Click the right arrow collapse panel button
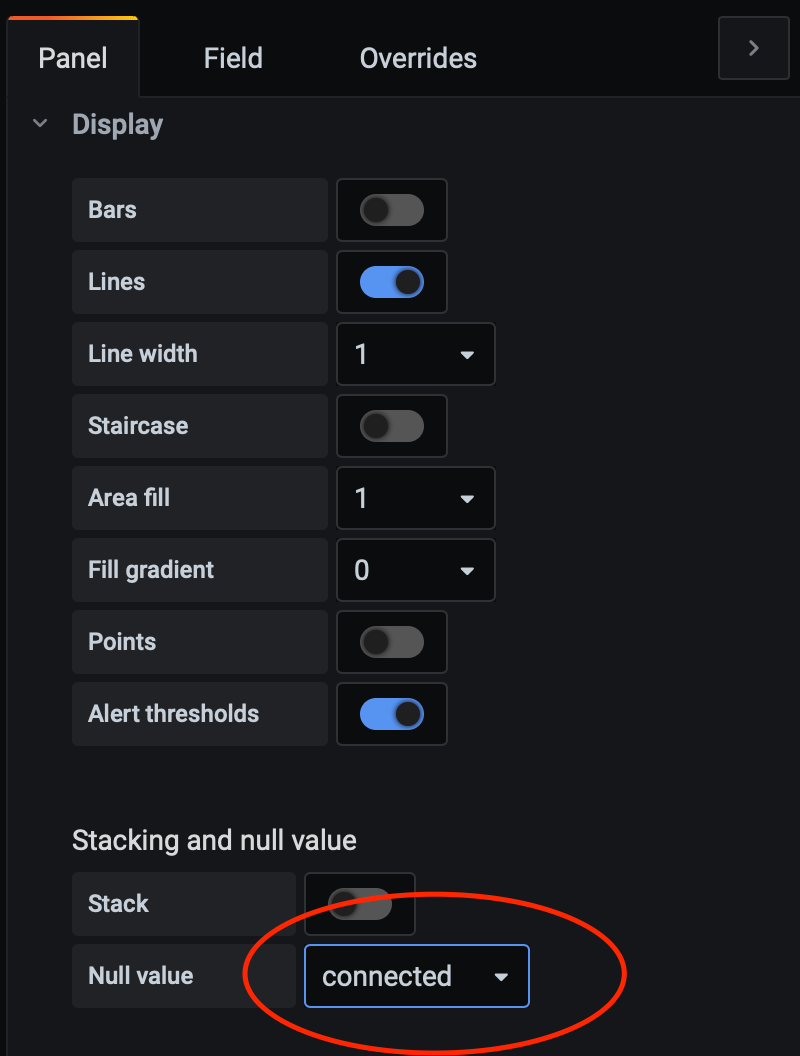This screenshot has width=800, height=1056. [x=754, y=48]
